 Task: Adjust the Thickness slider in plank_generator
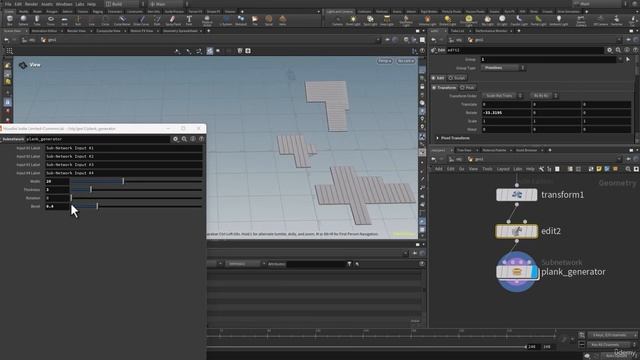pyautogui.click(x=136, y=190)
